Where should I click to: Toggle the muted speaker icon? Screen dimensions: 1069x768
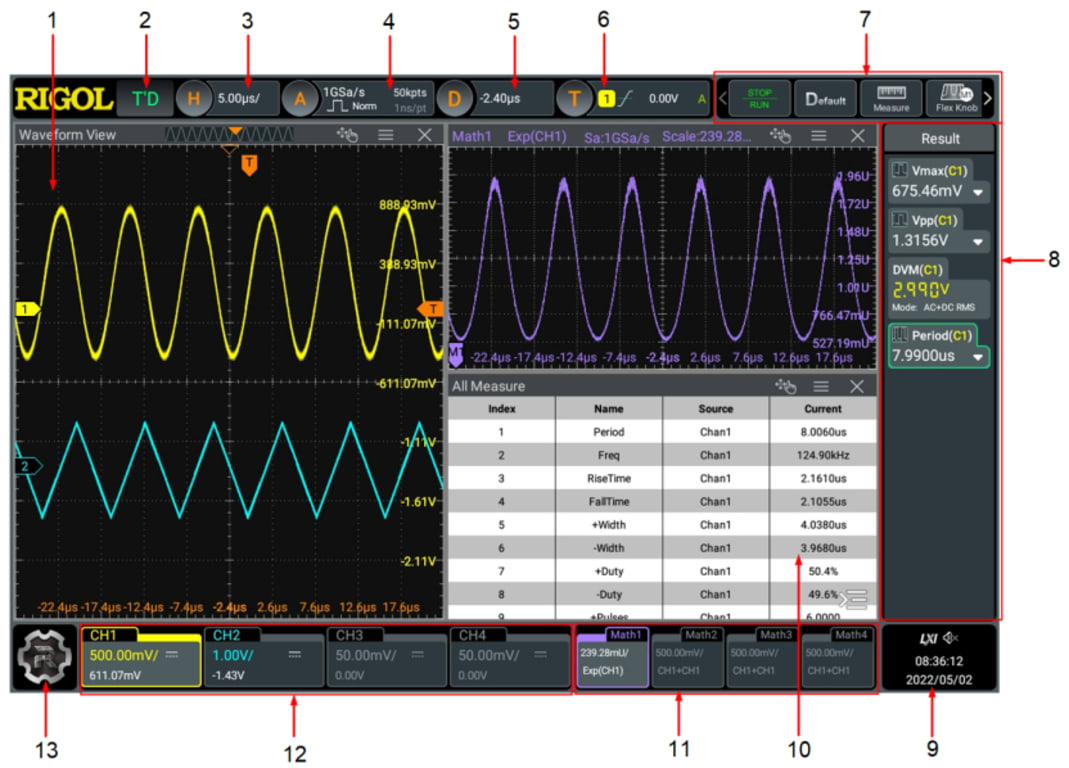click(x=951, y=638)
